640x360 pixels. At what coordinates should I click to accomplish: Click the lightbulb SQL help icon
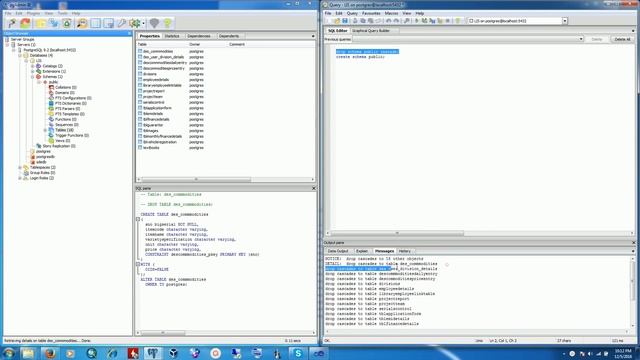[168, 23]
